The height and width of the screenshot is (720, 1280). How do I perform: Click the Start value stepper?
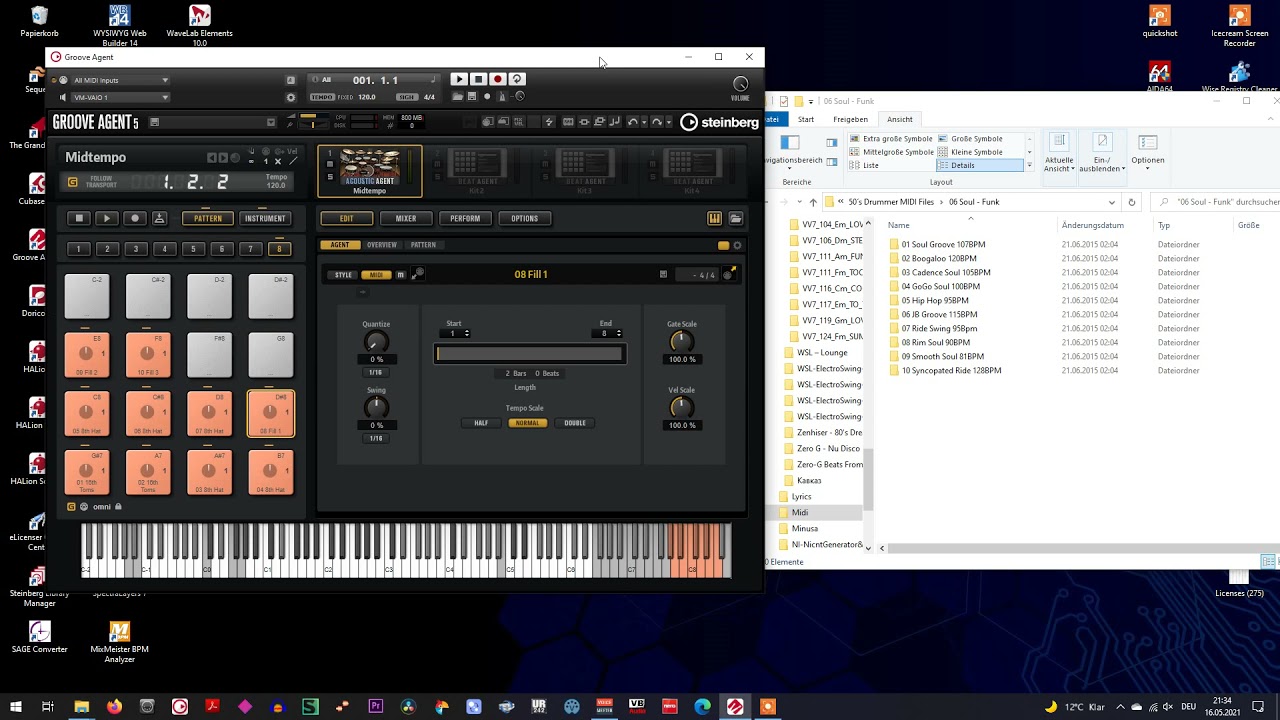click(x=466, y=334)
